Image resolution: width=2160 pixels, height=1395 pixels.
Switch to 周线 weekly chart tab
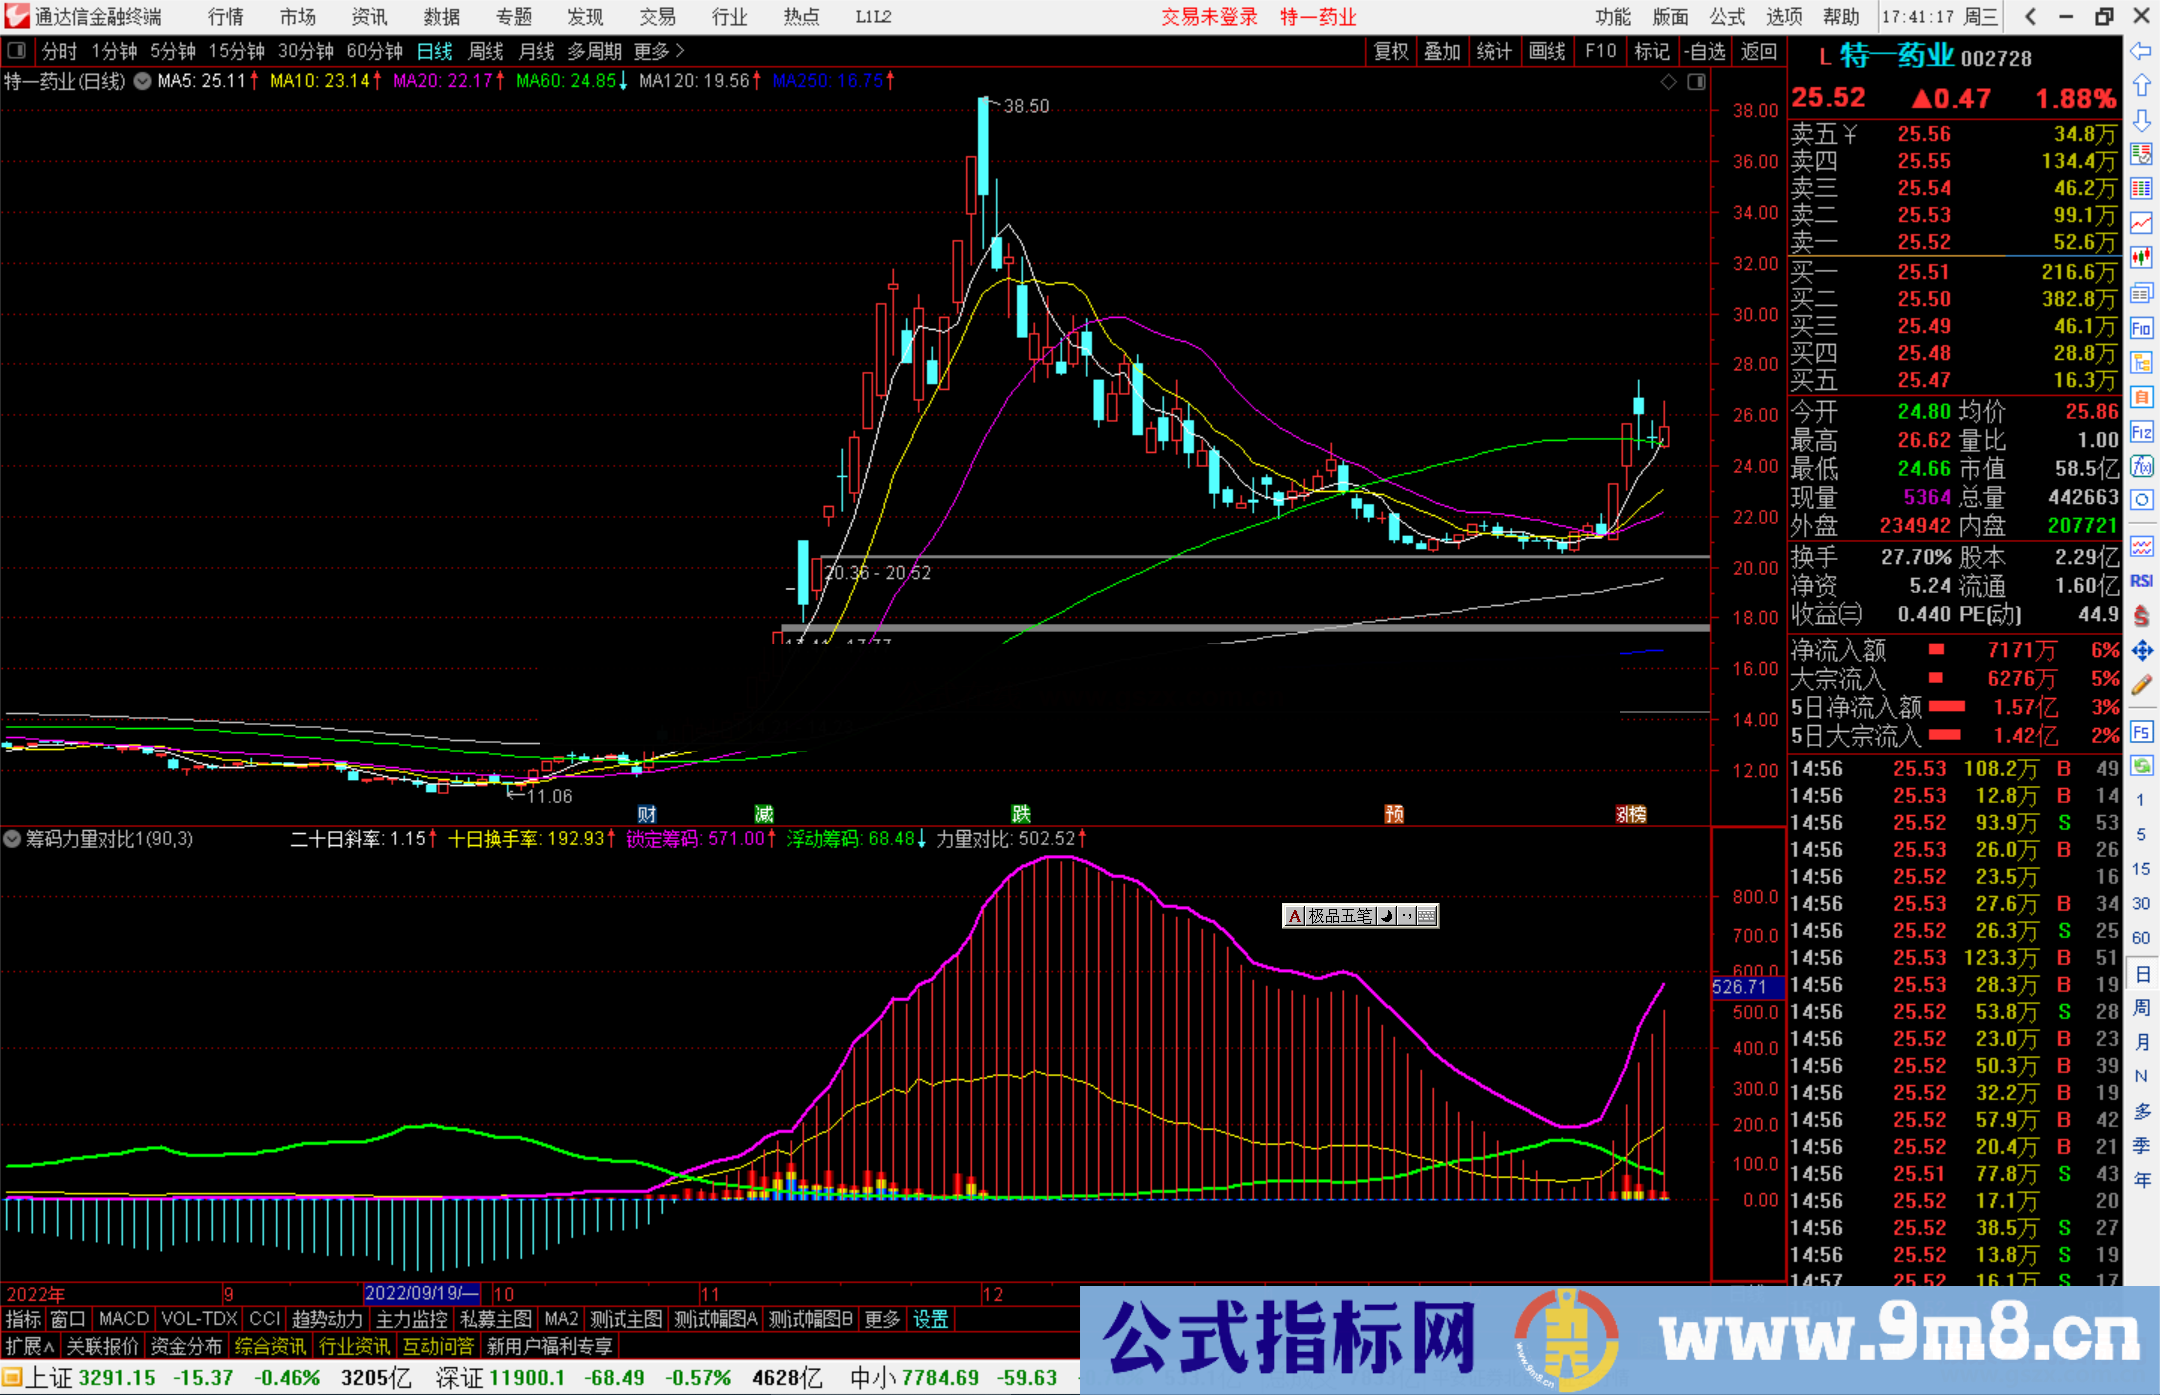[x=486, y=51]
